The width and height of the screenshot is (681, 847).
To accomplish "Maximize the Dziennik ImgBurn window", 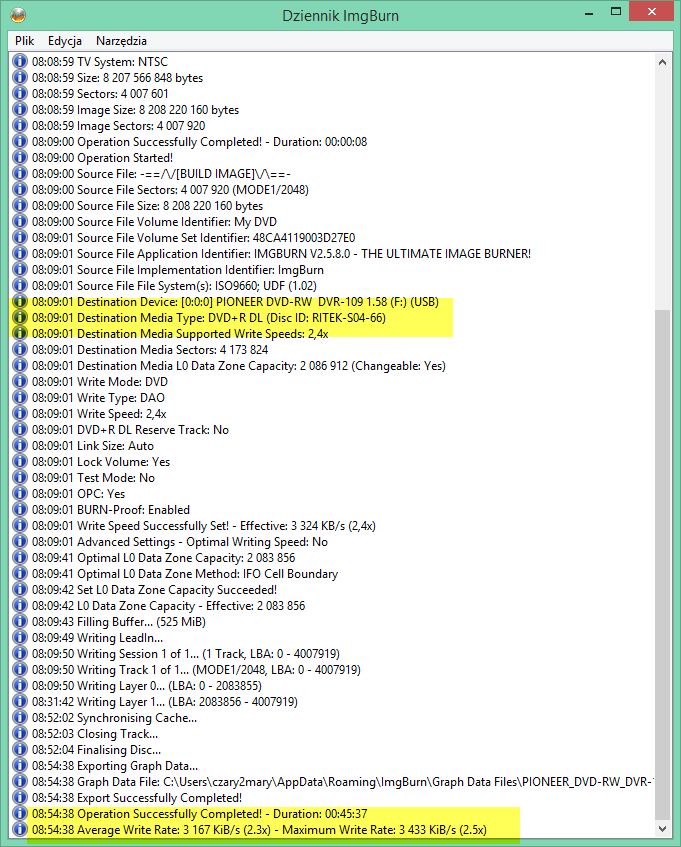I will 616,12.
